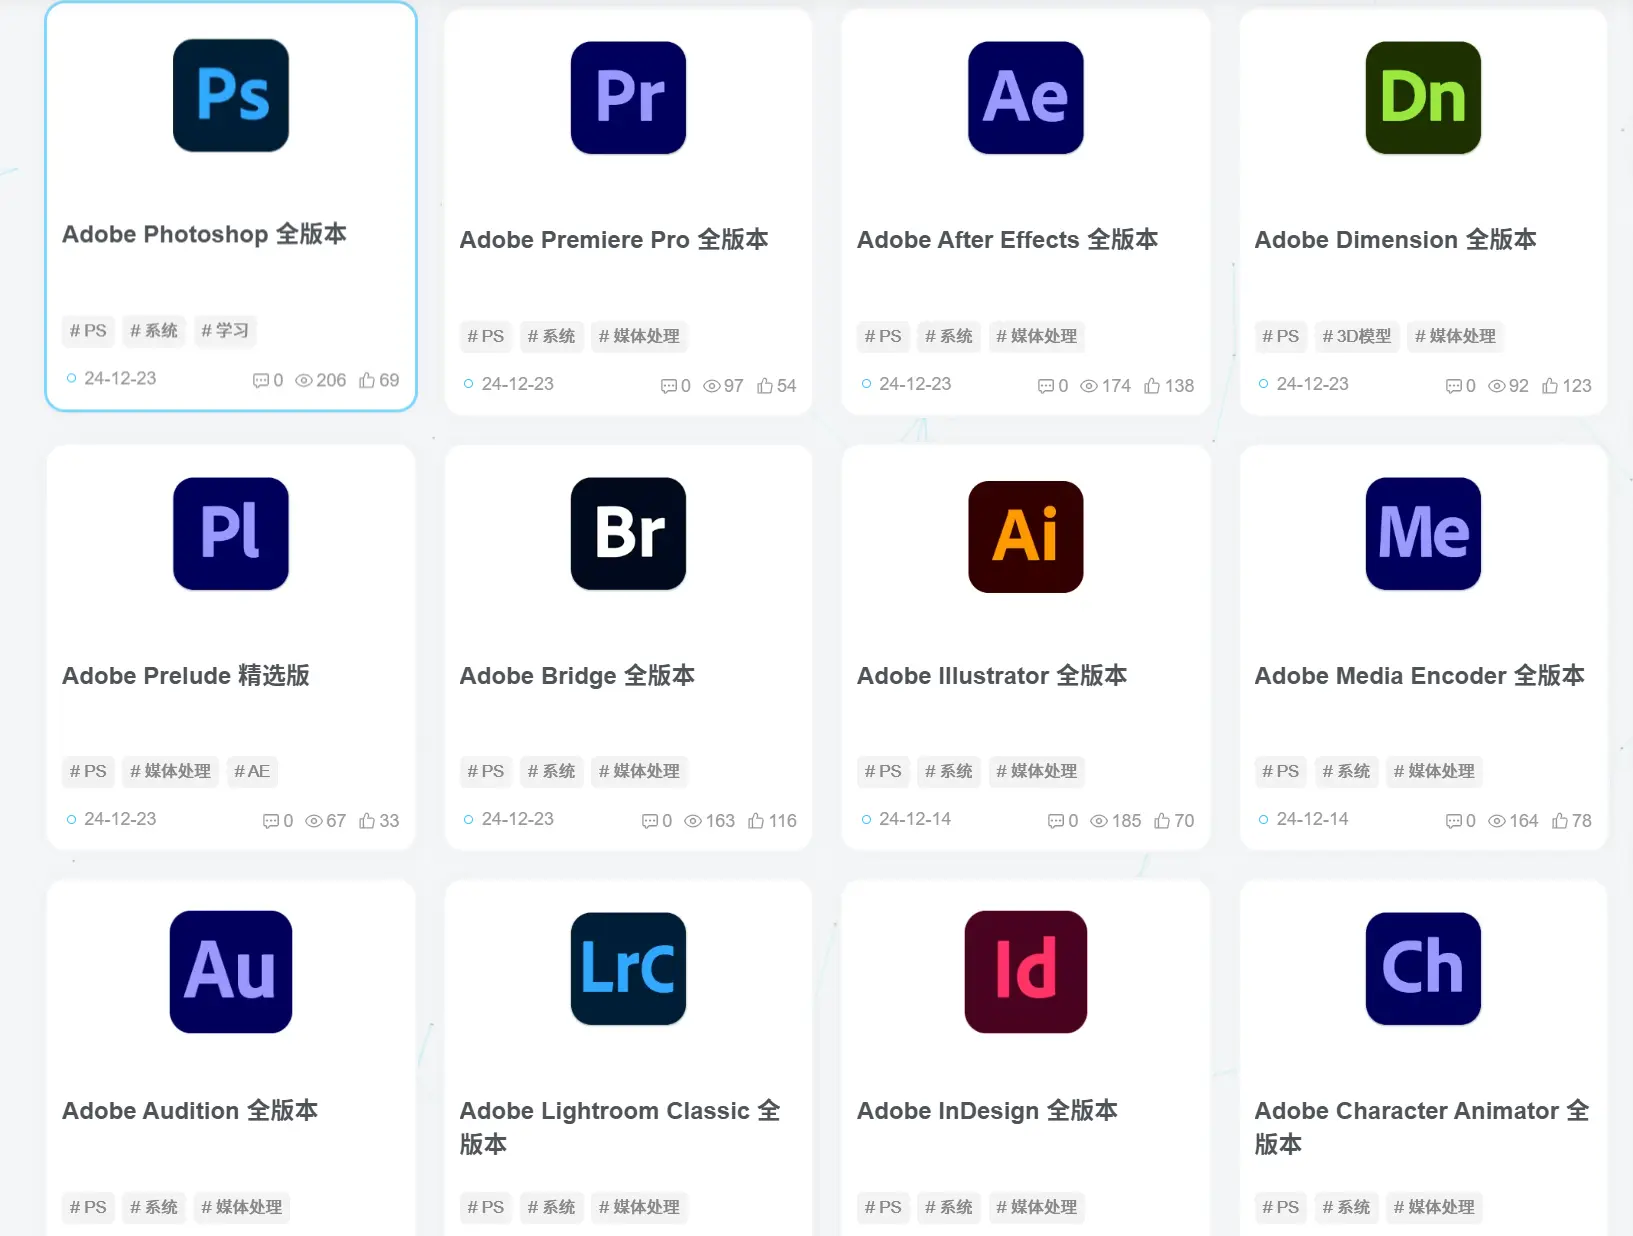Click the comment icon on Prelude card
The height and width of the screenshot is (1236, 1633).
tap(271, 821)
